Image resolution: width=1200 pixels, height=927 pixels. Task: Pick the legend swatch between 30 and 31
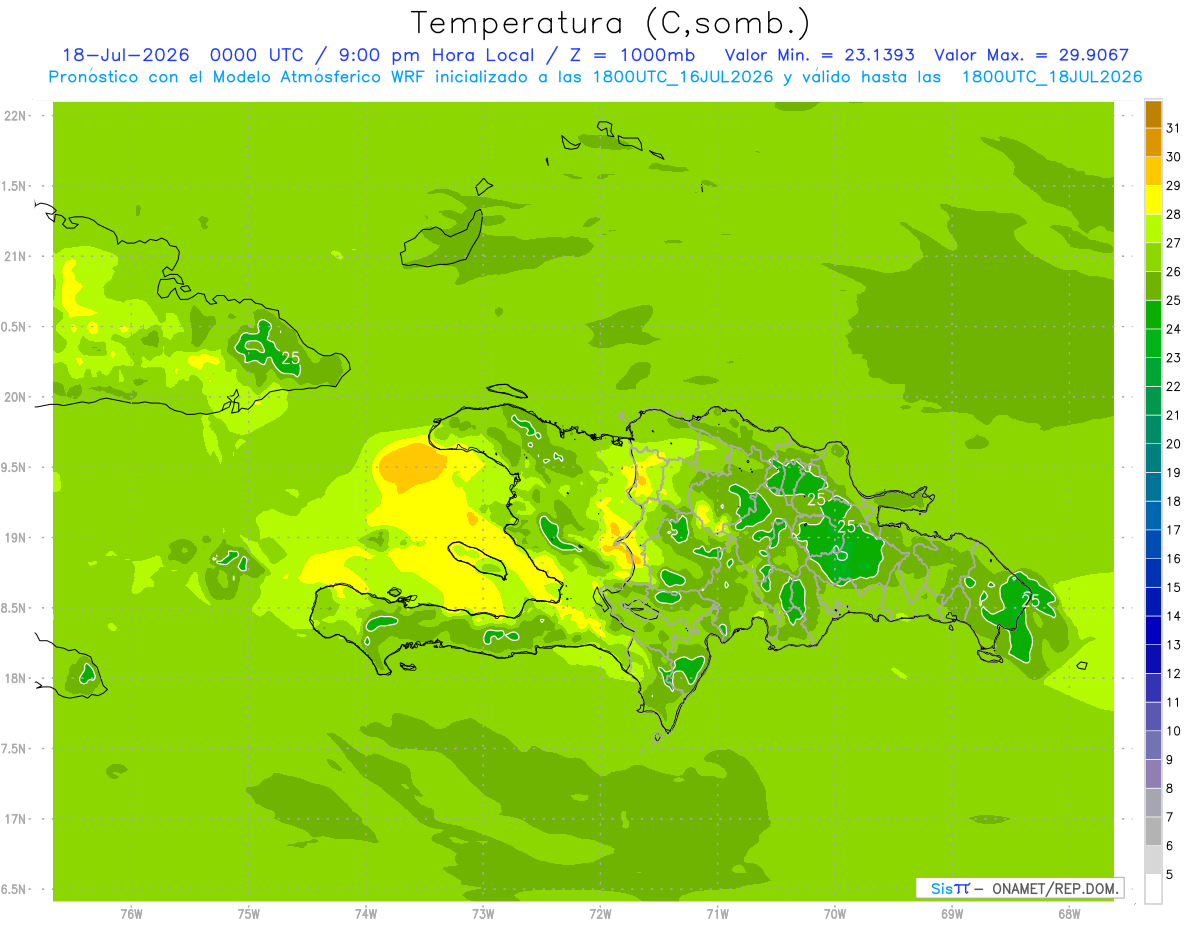pos(1153,143)
